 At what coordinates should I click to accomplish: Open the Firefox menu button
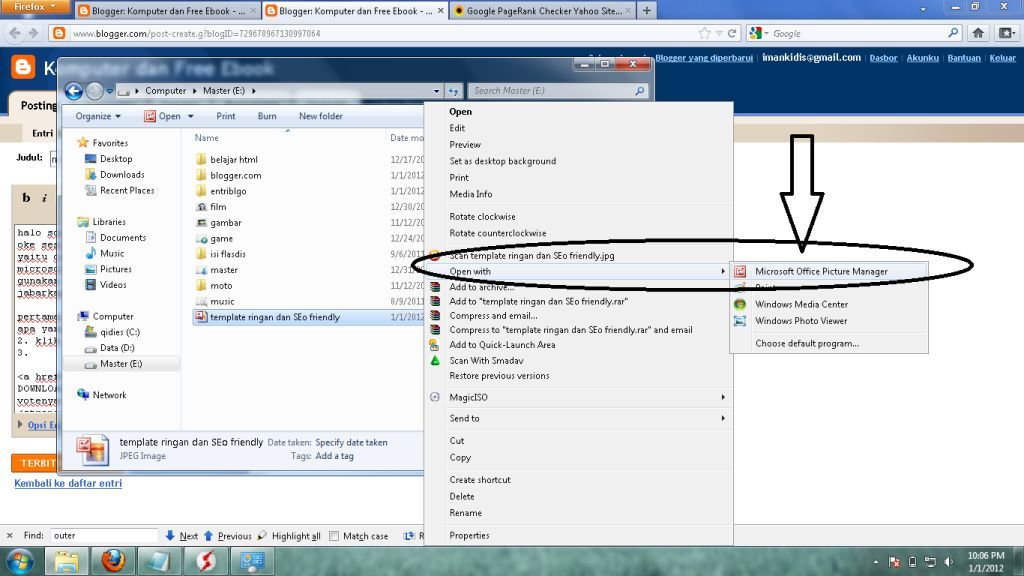[x=35, y=7]
